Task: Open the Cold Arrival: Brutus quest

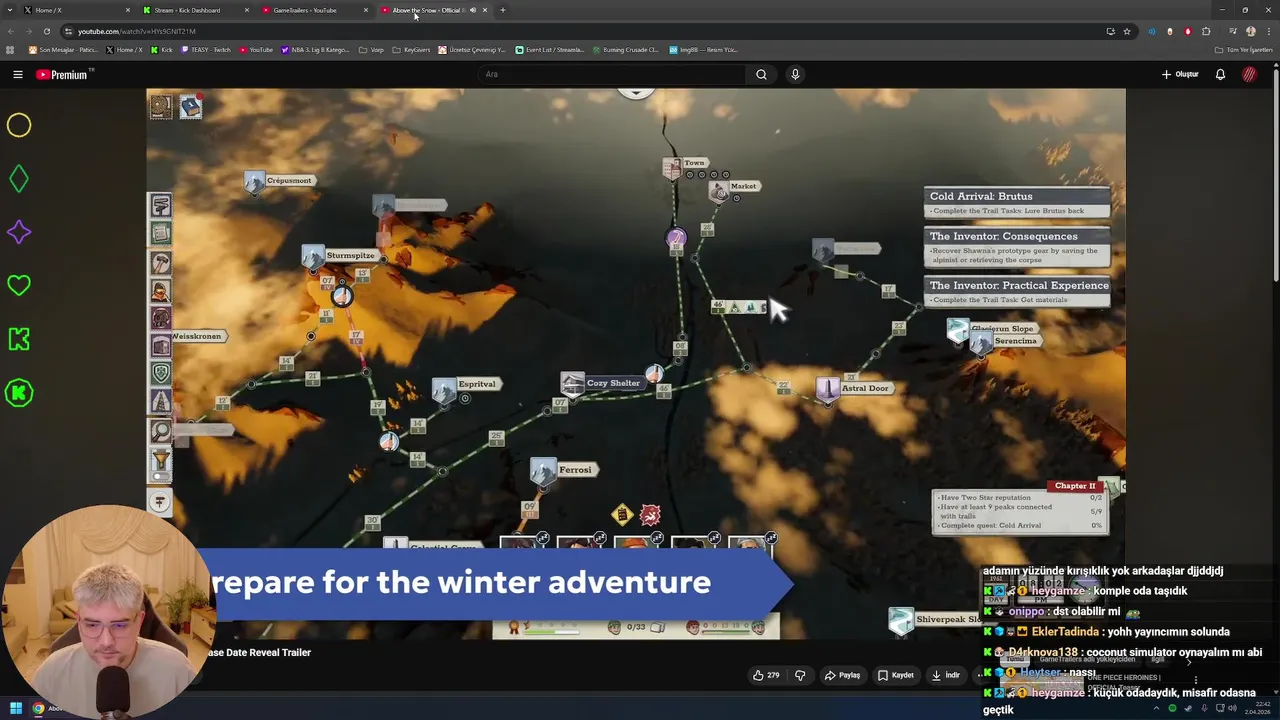Action: tap(1017, 203)
